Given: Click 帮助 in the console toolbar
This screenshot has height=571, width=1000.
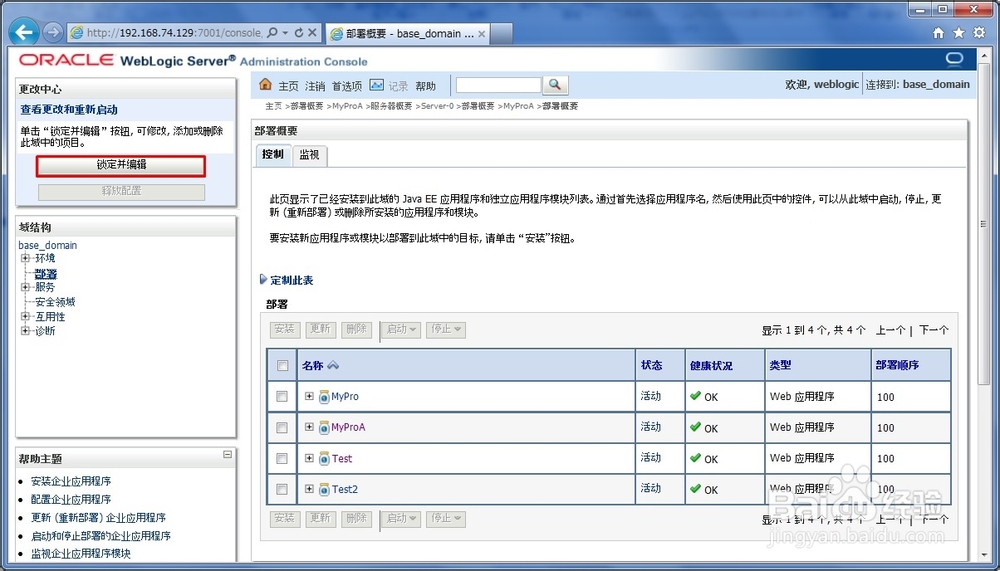Looking at the screenshot, I should 425,85.
